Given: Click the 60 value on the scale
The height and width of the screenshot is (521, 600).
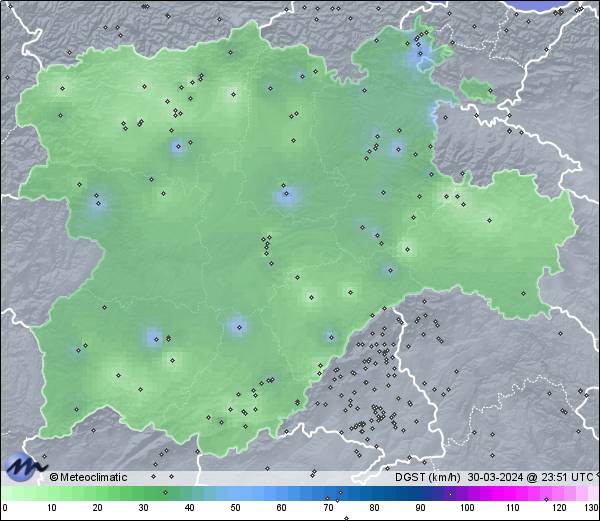Looking at the screenshot, I should 282,508.
